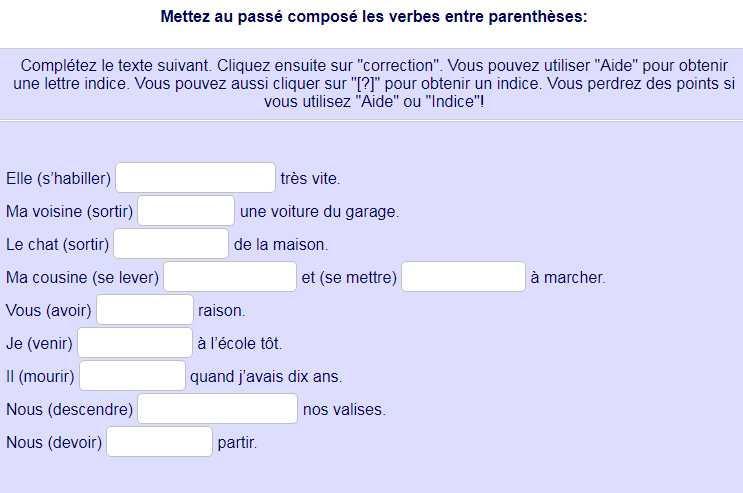Viewport: 743px width, 493px height.
Task: Click the blank after "Vous (avoir)"
Action: click(145, 310)
